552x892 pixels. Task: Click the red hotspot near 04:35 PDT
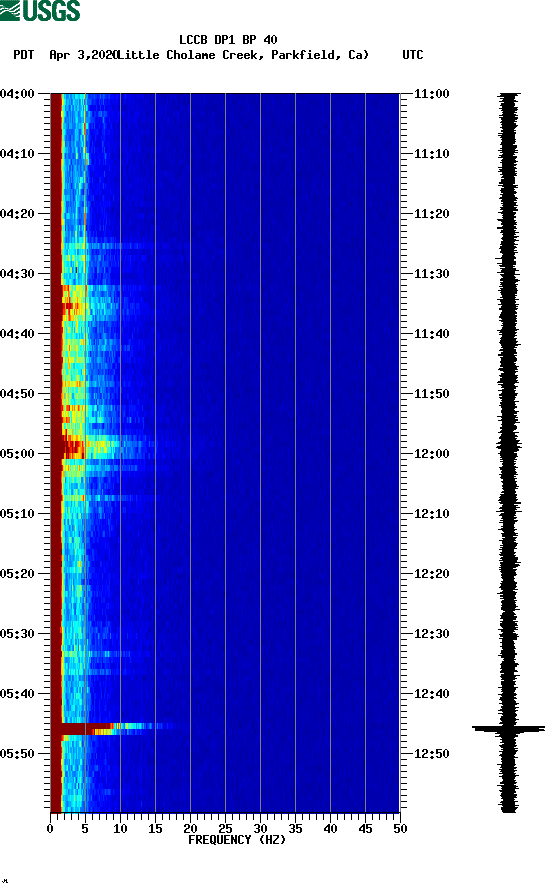coord(69,306)
